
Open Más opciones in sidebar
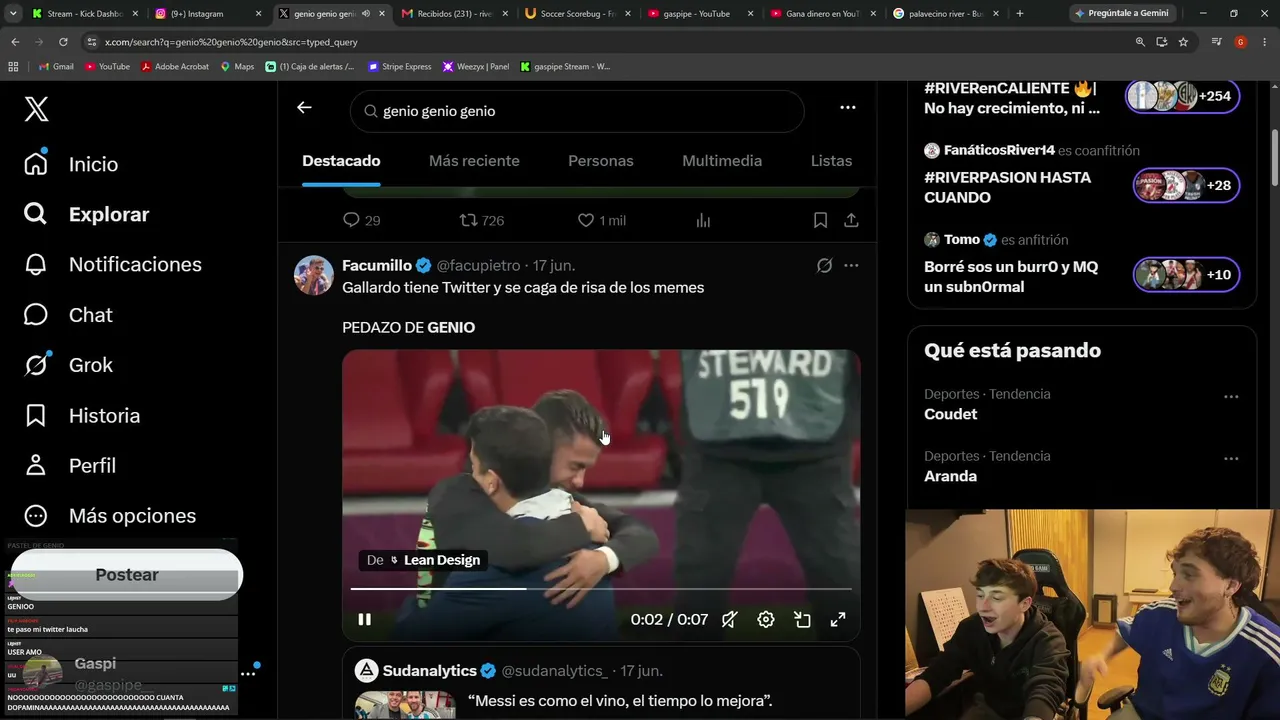click(x=109, y=516)
